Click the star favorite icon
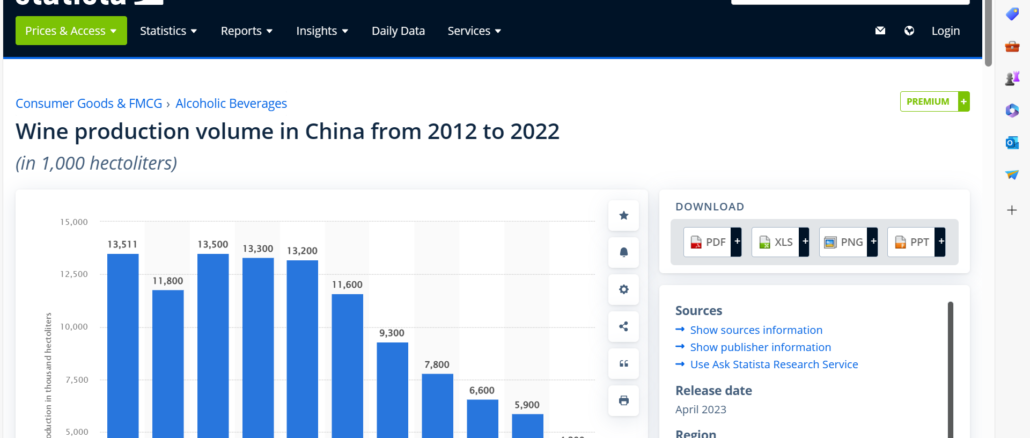This screenshot has height=438, width=1030. tap(624, 215)
